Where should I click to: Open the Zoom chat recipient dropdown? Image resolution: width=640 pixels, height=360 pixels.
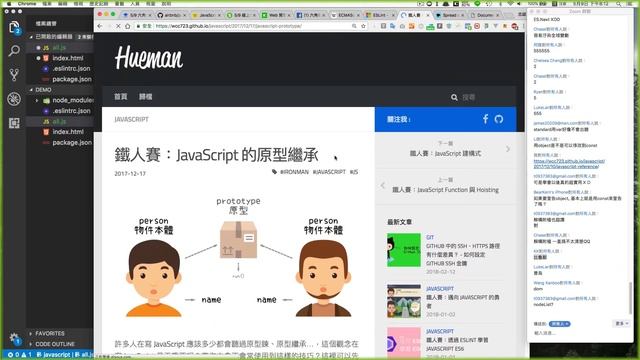coord(559,324)
